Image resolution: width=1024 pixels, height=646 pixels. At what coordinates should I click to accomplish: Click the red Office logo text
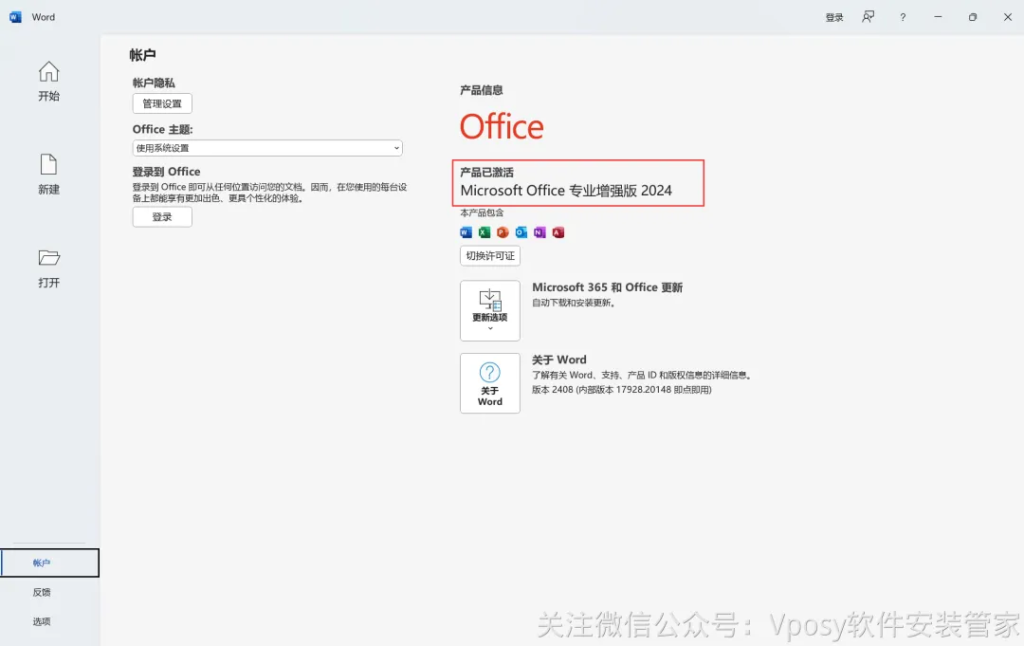pyautogui.click(x=502, y=127)
